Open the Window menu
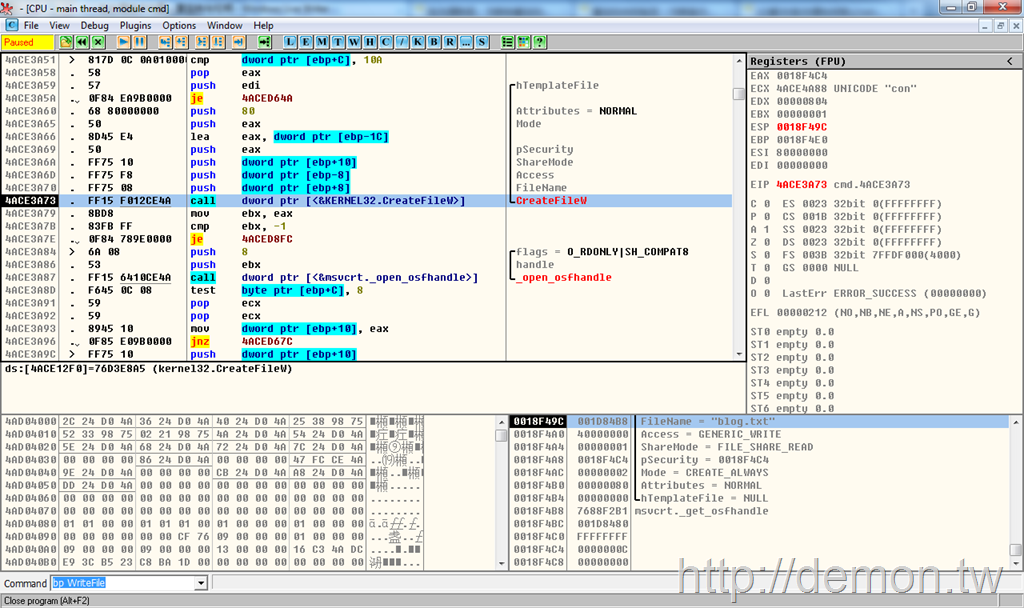The image size is (1024, 608). click(225, 25)
